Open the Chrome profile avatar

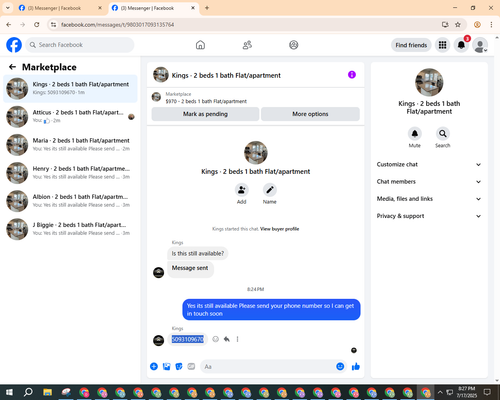[477, 25]
